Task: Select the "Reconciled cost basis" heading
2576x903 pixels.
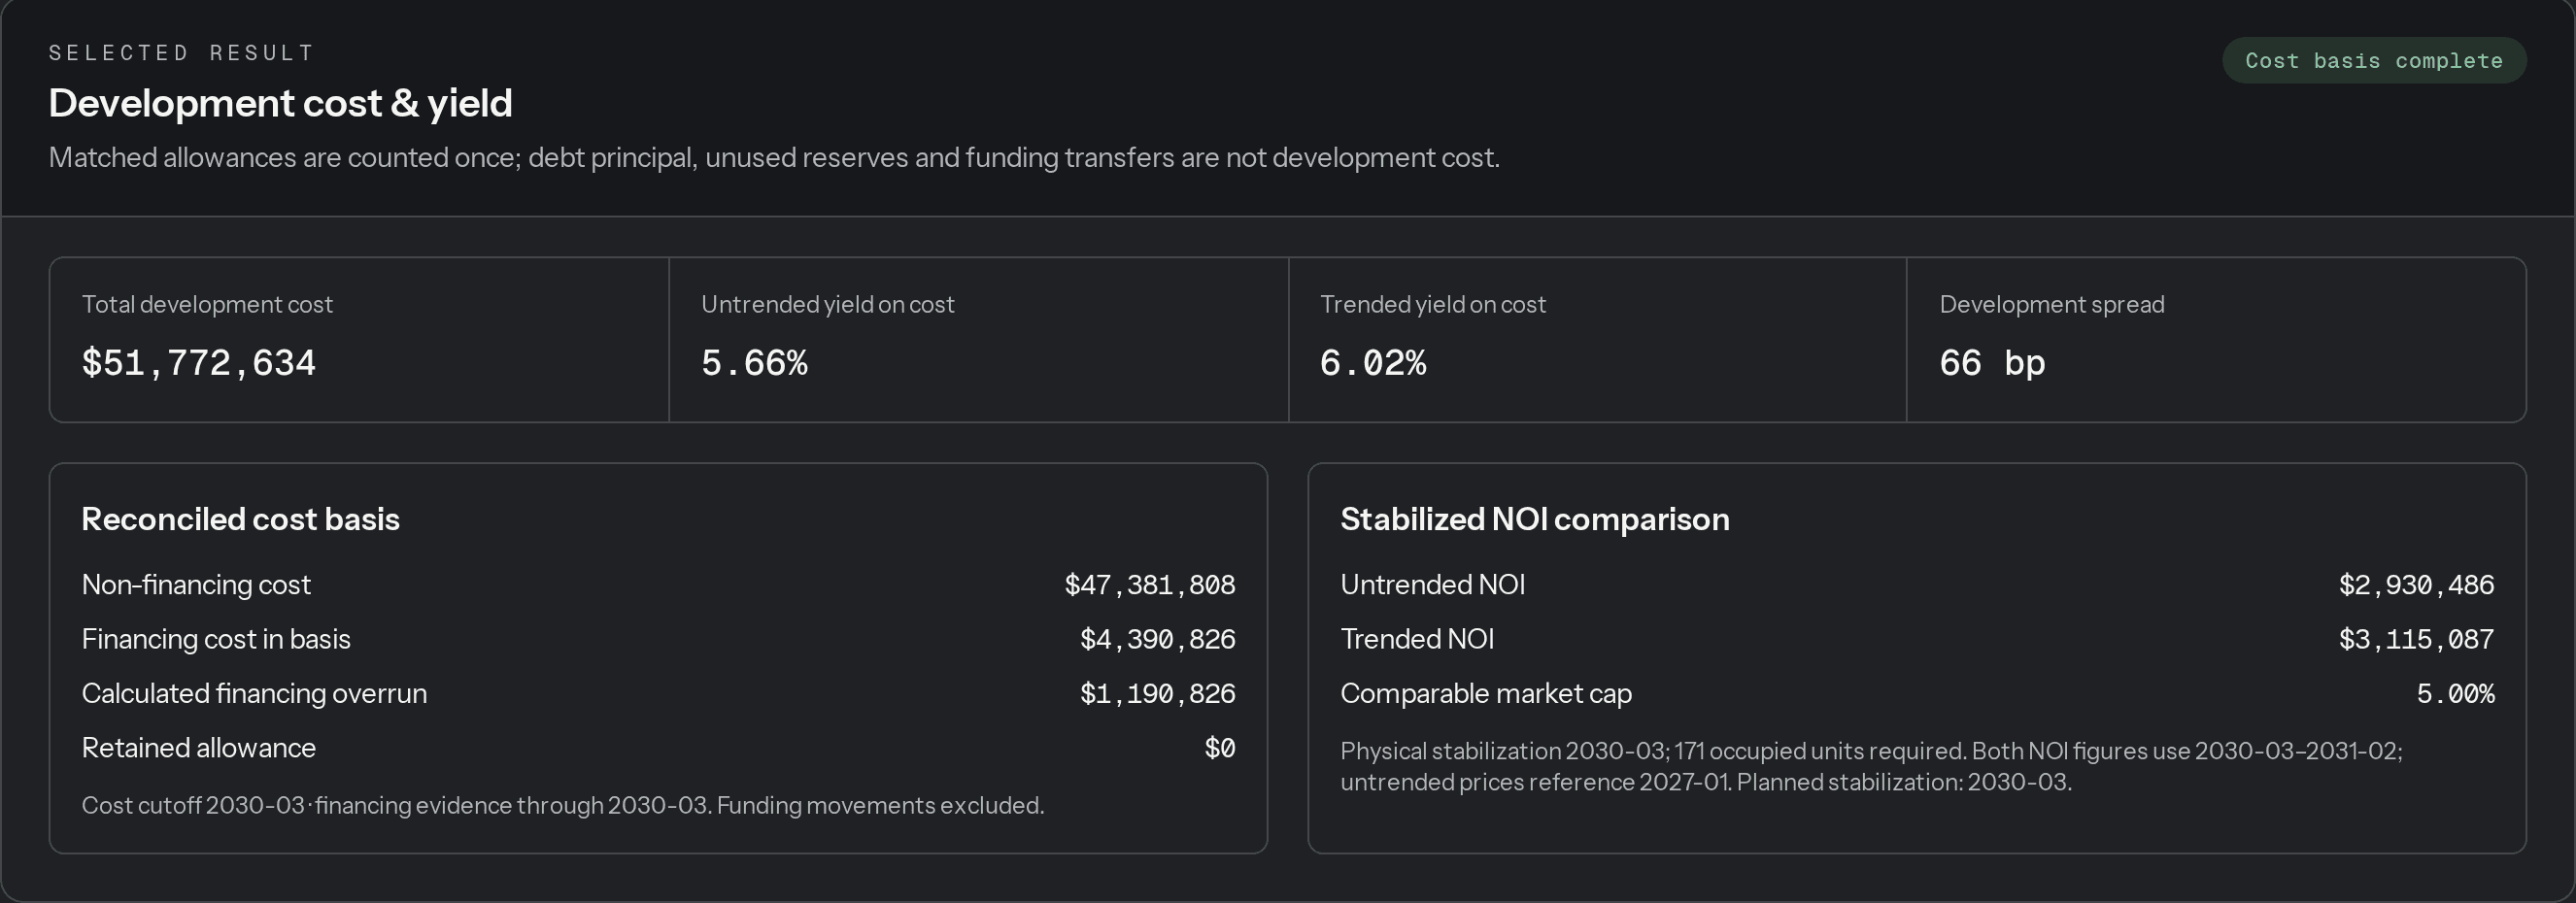Action: [240, 519]
